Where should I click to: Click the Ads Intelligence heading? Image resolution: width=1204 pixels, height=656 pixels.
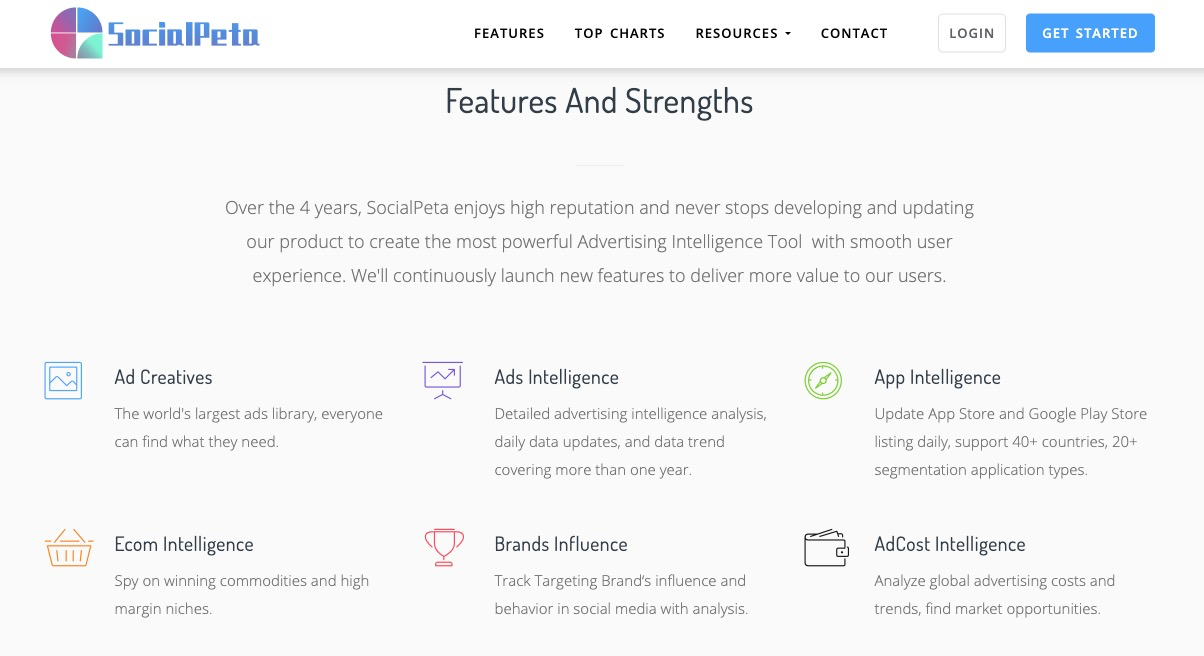tap(556, 377)
